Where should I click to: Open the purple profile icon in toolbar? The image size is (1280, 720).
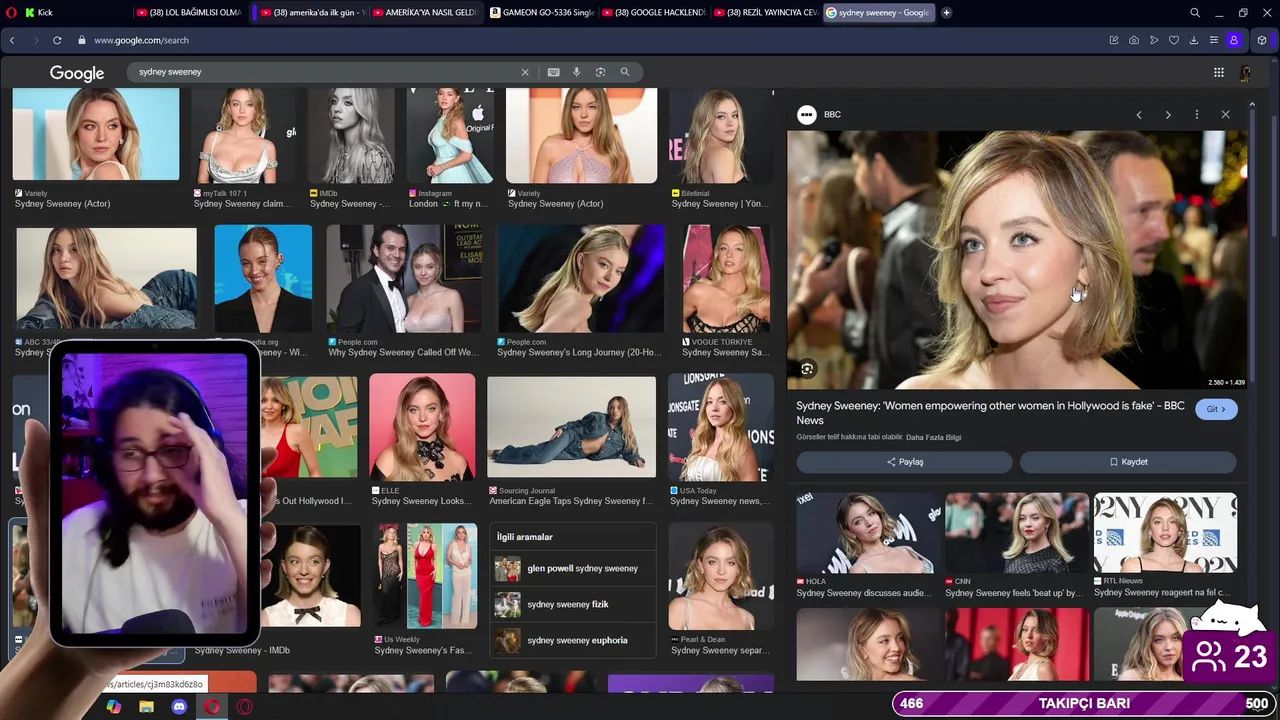click(x=1234, y=40)
